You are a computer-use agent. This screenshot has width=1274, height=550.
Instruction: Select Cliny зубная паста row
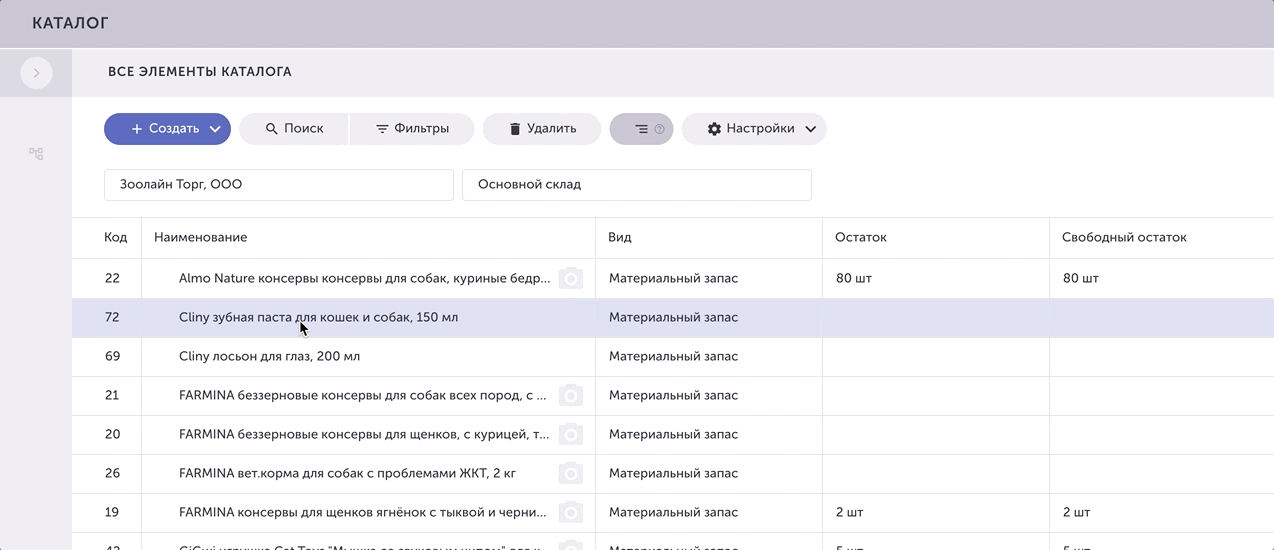673,317
